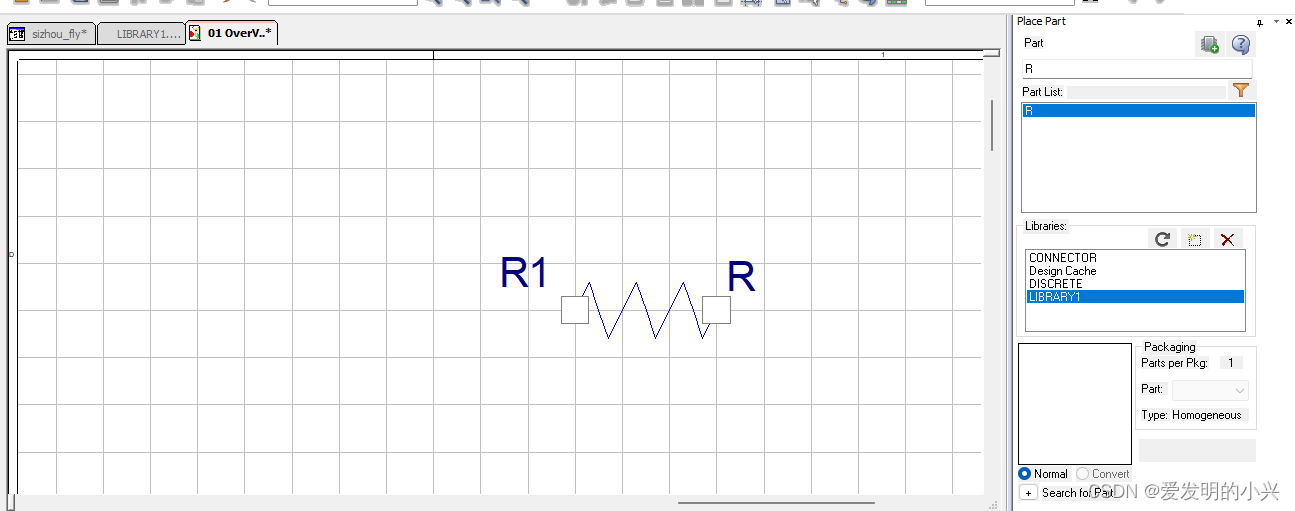1295x511 pixels.
Task: Click the left pin square of resistor R1
Action: pyautogui.click(x=575, y=310)
